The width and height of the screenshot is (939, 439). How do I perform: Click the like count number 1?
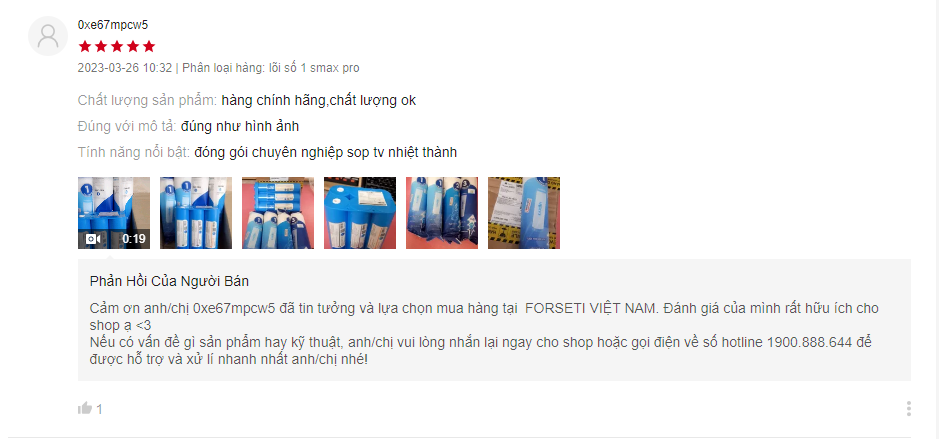(99, 409)
